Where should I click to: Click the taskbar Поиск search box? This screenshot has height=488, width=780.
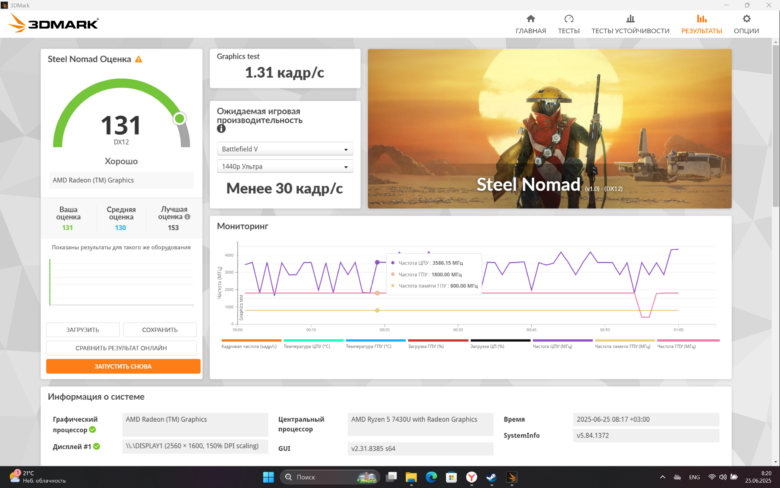tap(330, 477)
